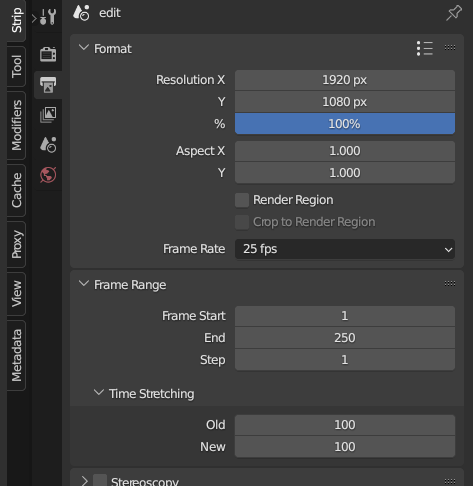
Task: Click the scene icon beside 'edit'
Action: (81, 13)
